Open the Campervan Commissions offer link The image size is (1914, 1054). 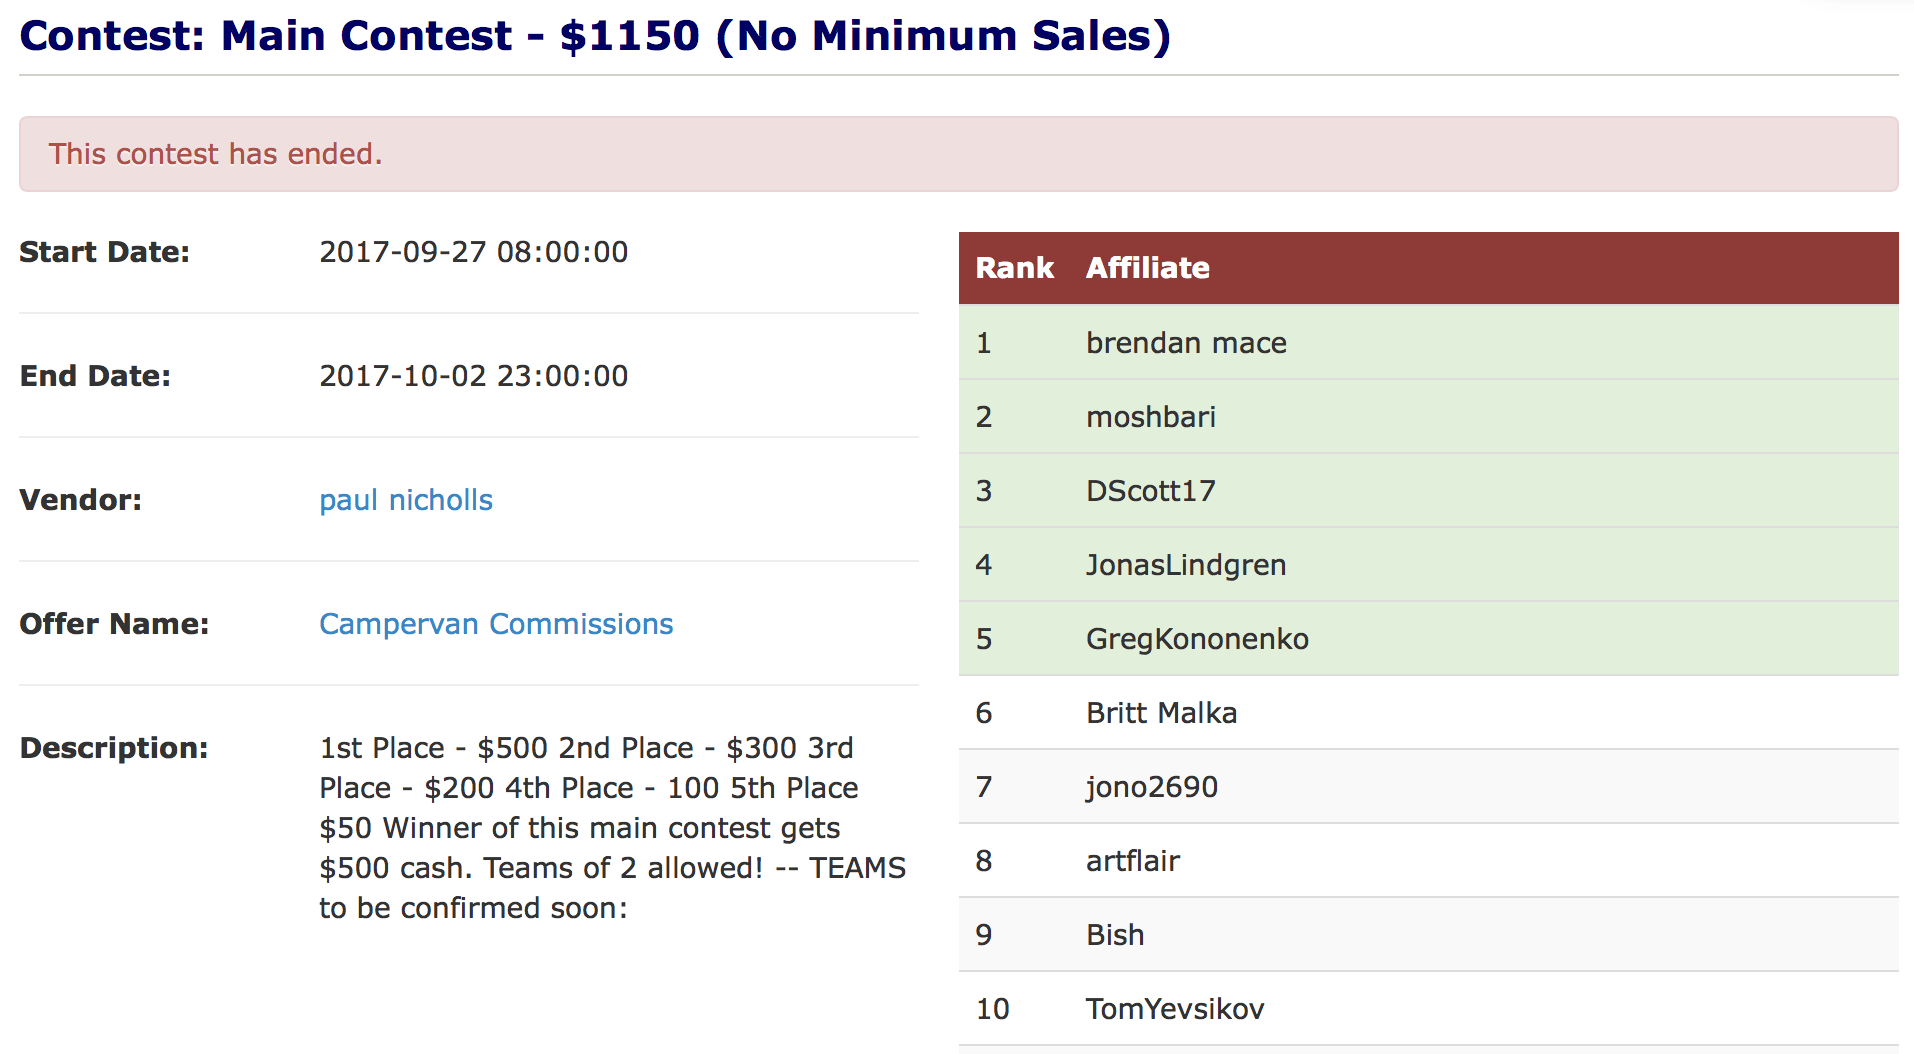click(496, 624)
